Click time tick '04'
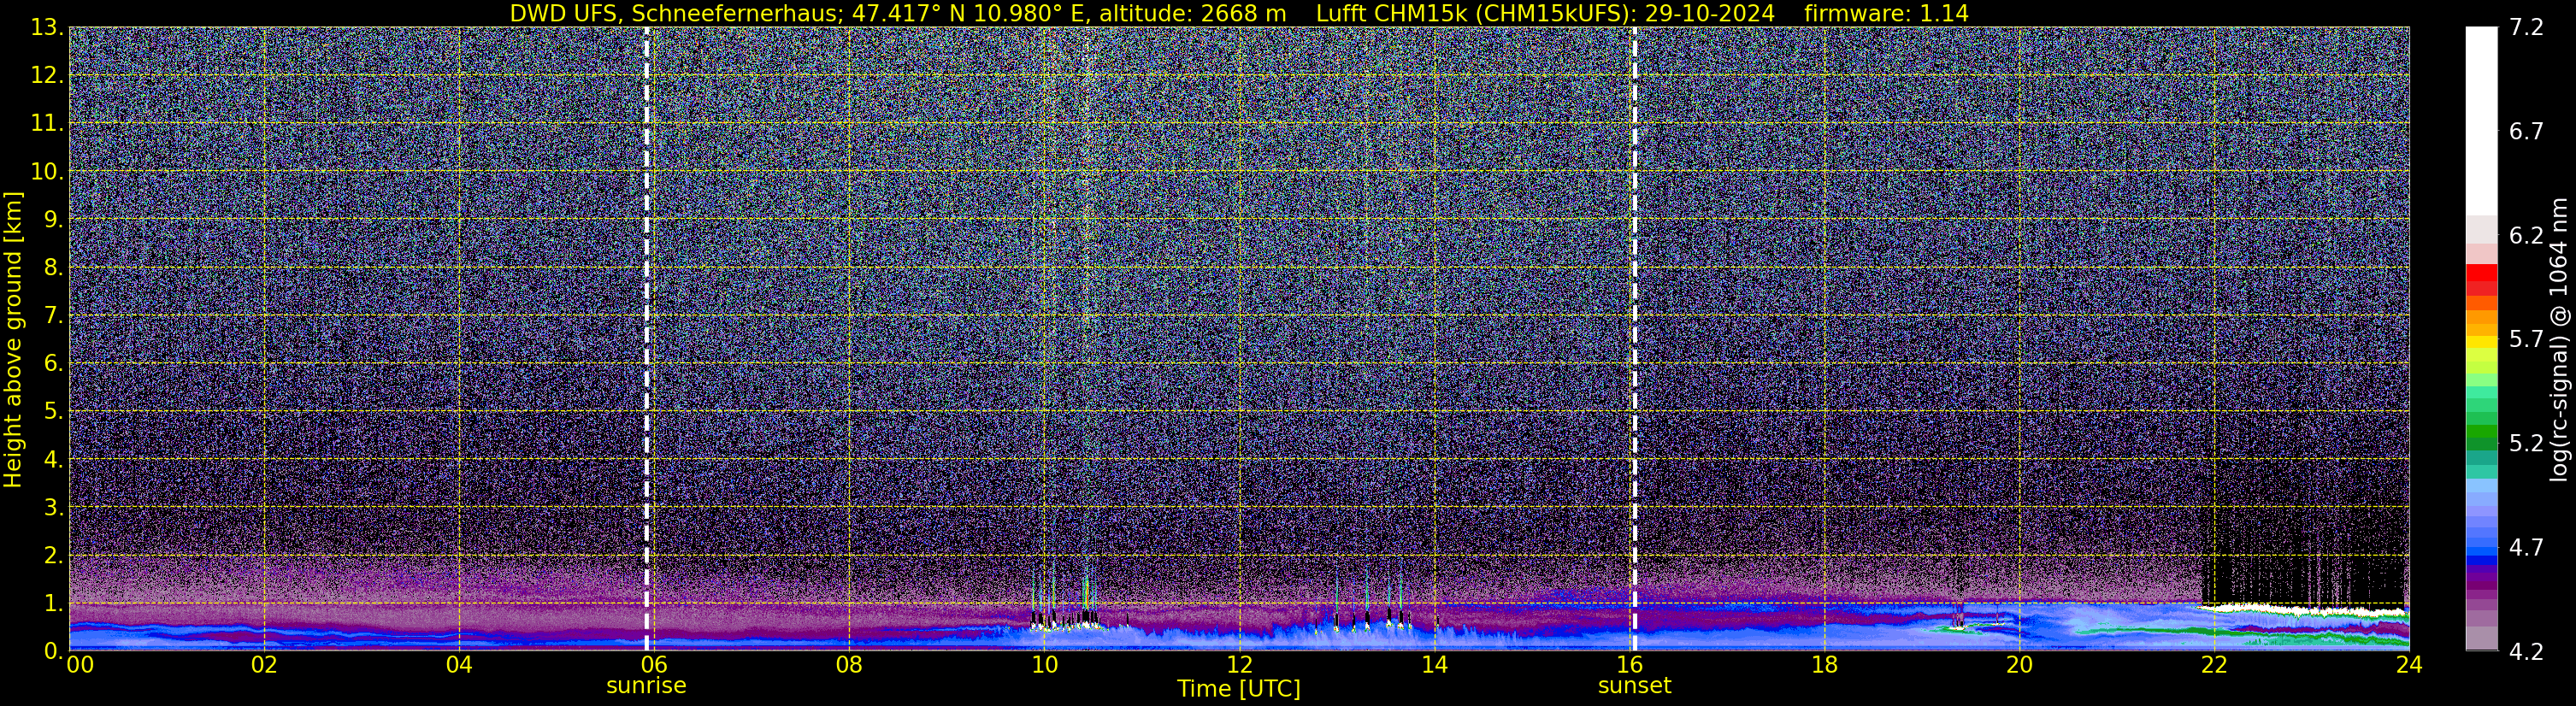The image size is (2576, 706). click(459, 665)
